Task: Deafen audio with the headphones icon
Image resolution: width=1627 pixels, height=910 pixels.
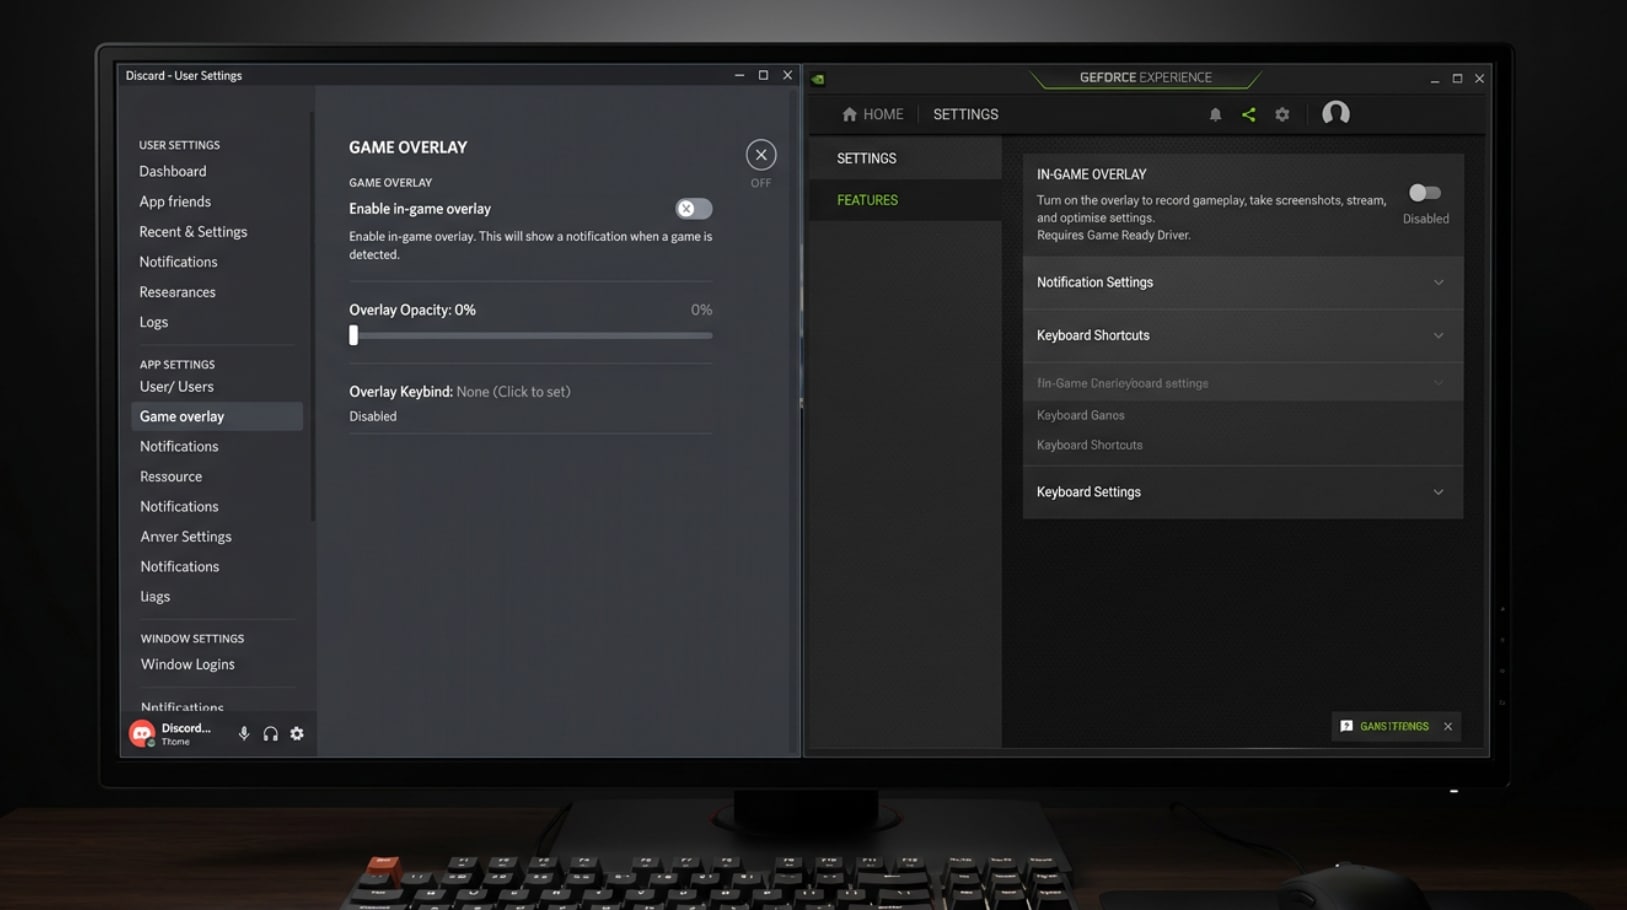Action: click(270, 733)
